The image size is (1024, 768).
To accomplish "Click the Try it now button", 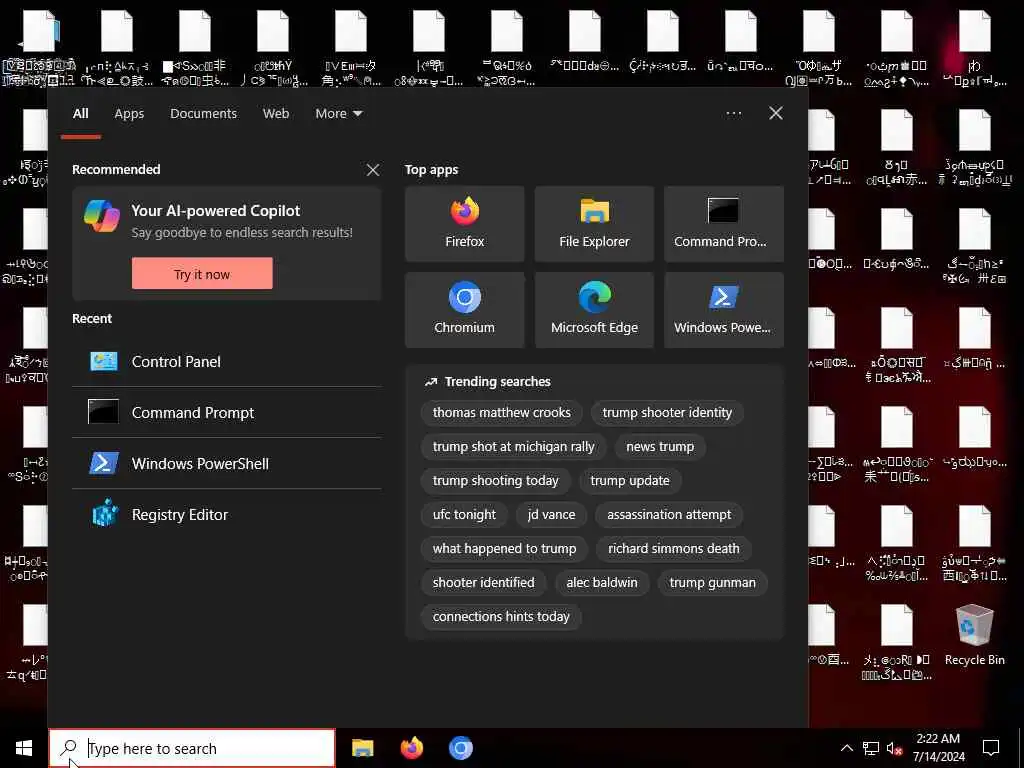I will (202, 274).
